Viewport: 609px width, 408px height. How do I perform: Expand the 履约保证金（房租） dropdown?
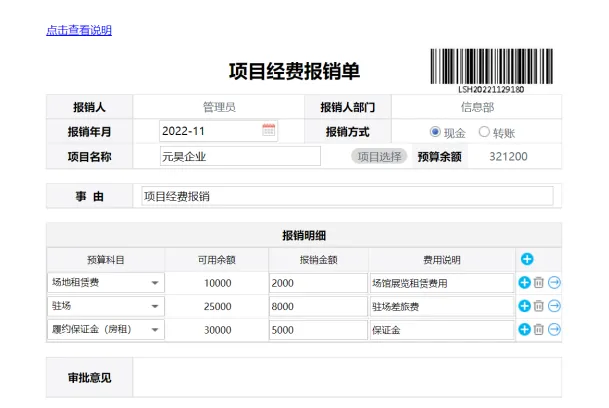154,330
